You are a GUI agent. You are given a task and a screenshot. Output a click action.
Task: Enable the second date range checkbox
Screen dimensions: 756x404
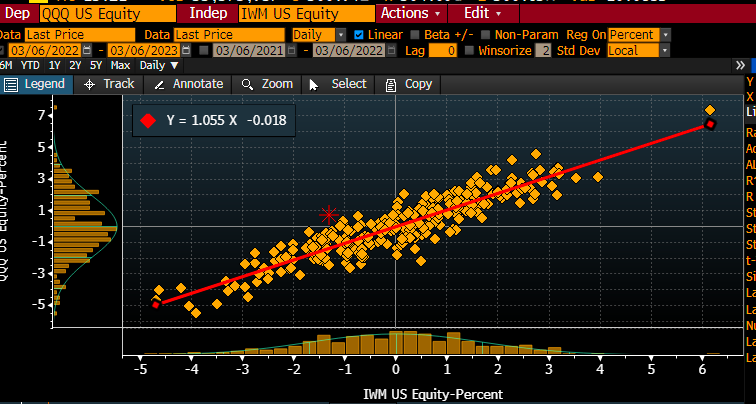tap(204, 51)
